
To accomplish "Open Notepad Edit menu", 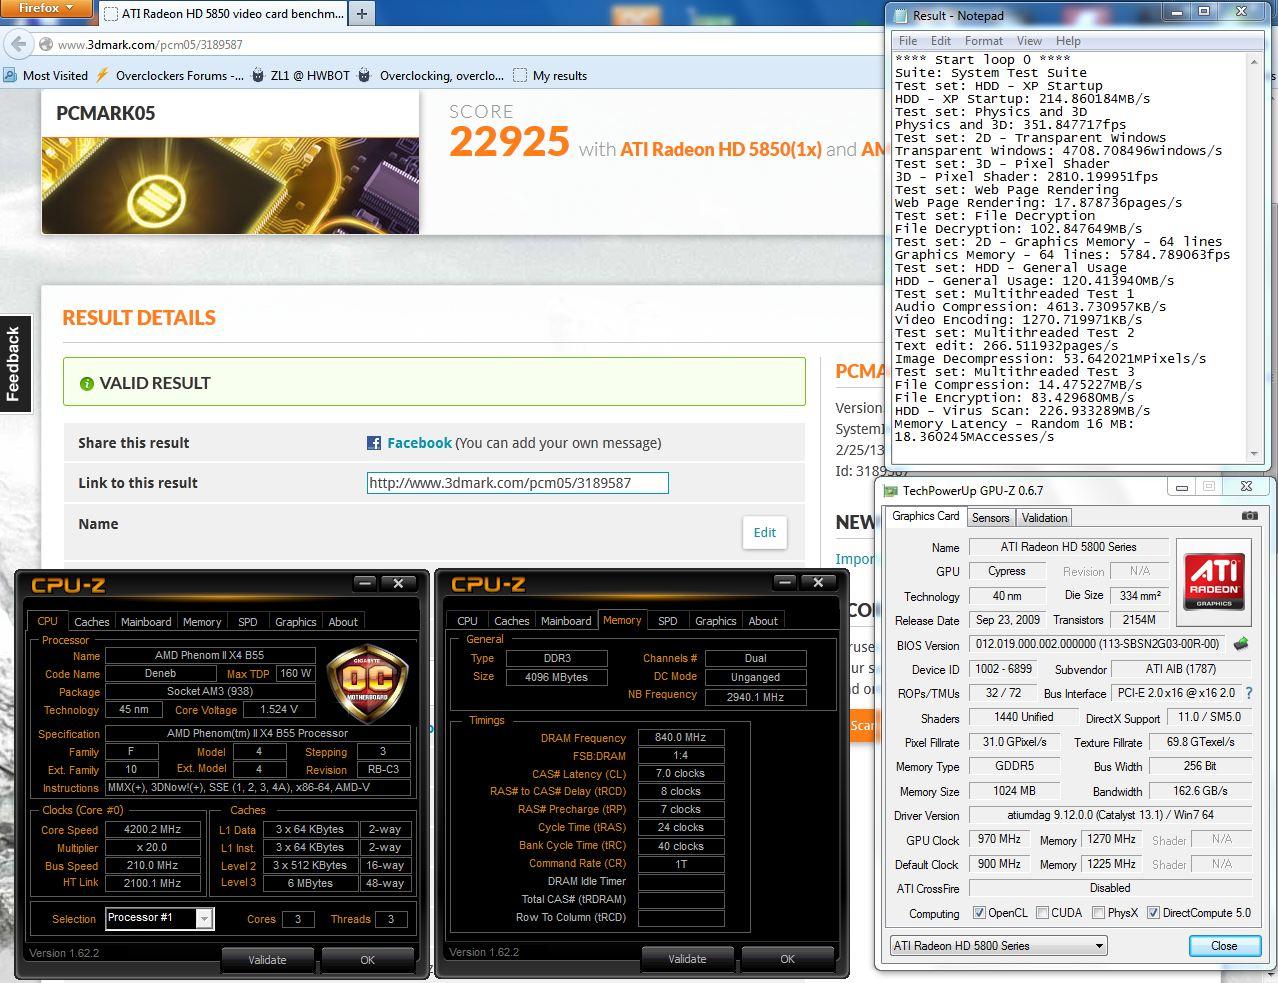I will [941, 41].
